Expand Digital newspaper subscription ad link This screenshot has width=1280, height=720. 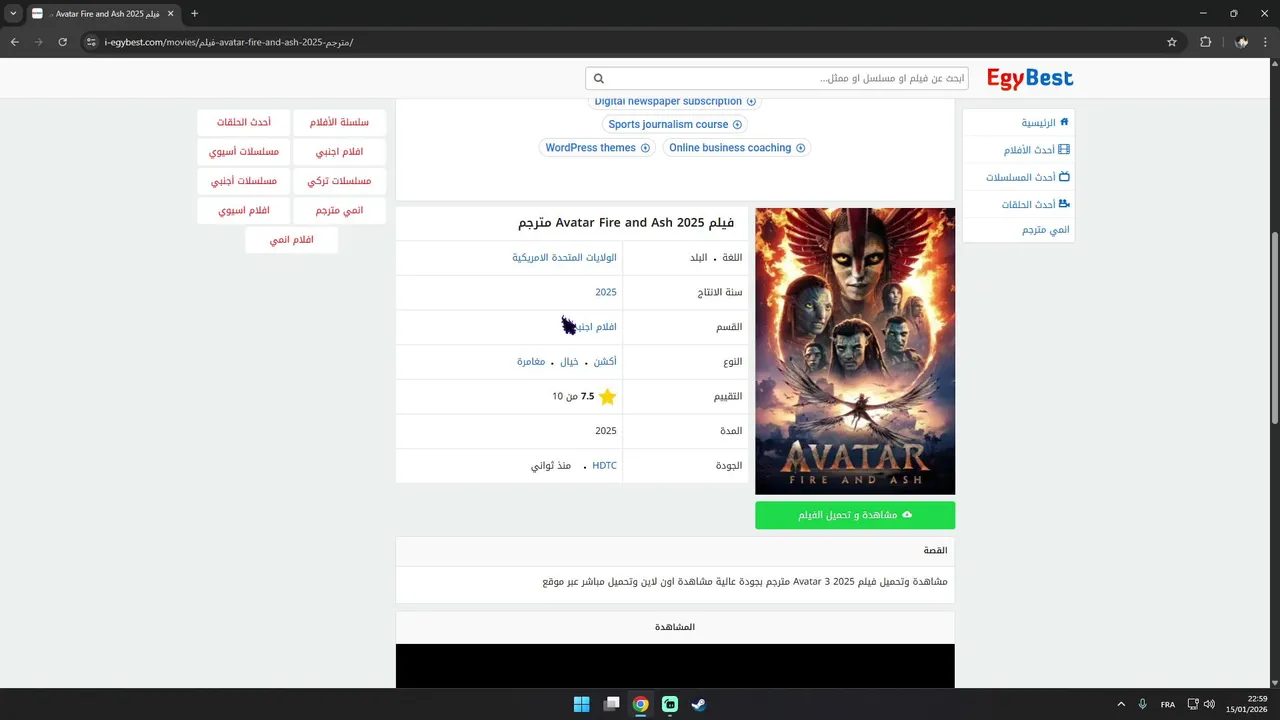coord(675,101)
